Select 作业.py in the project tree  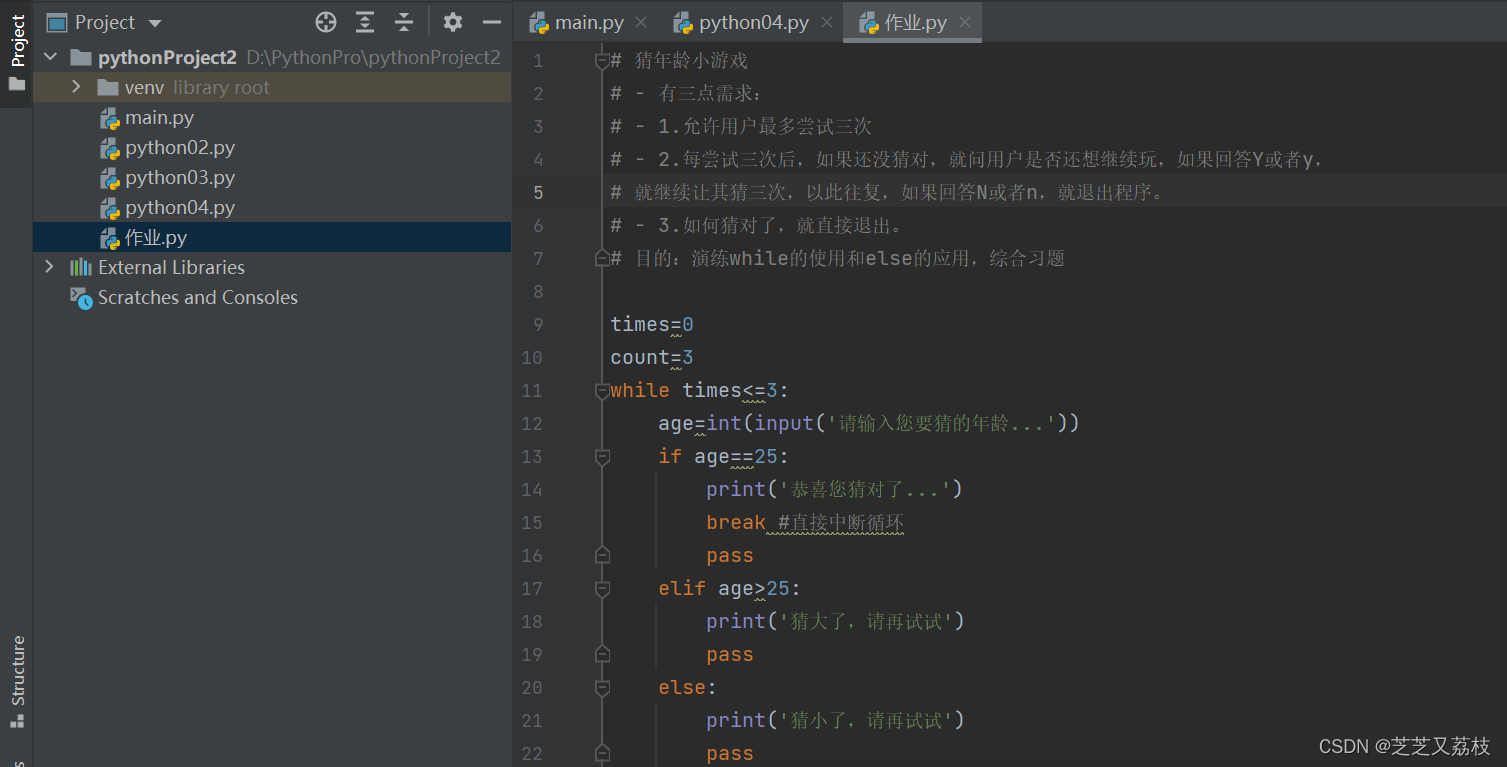272,237
